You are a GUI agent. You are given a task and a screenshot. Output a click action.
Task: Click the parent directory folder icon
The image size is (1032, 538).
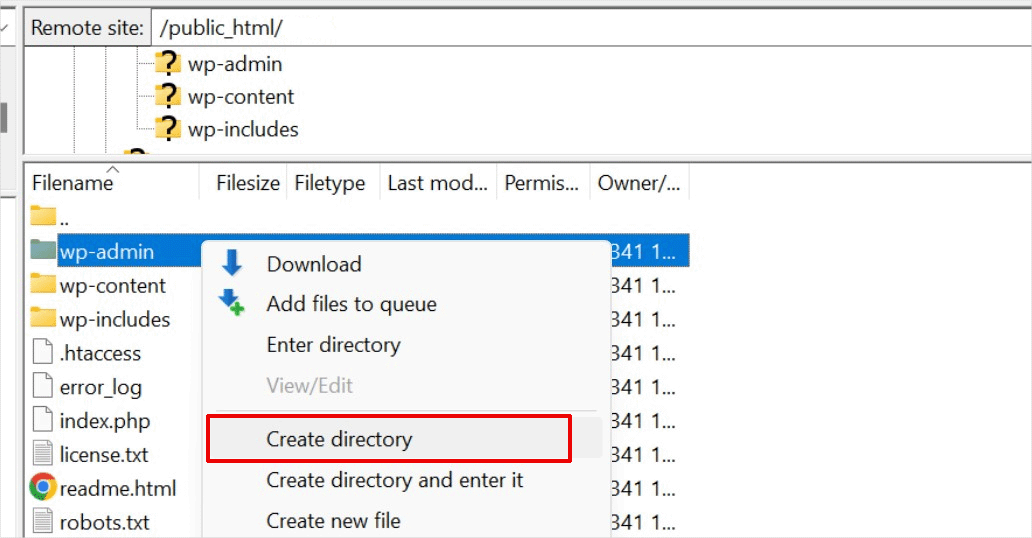(x=43, y=216)
